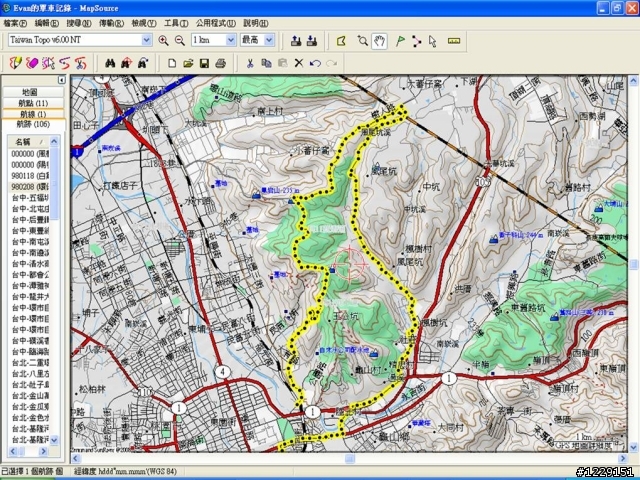Open the Taiwan Topo v6.00 NT map dropdown

147,40
